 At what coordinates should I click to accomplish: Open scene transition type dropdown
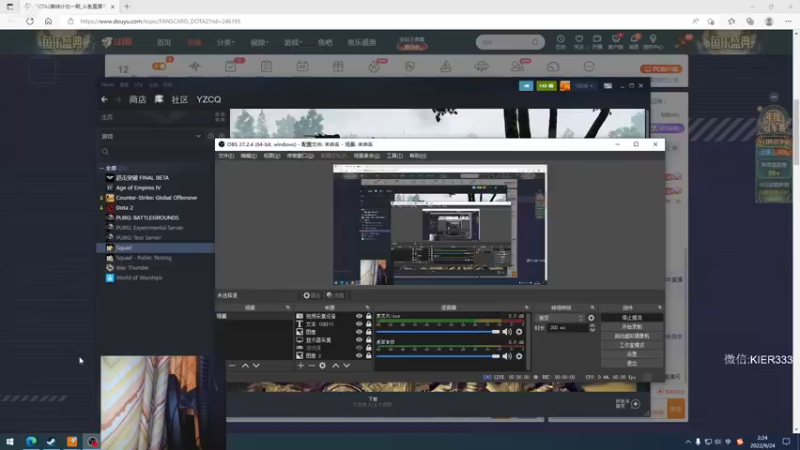560,318
